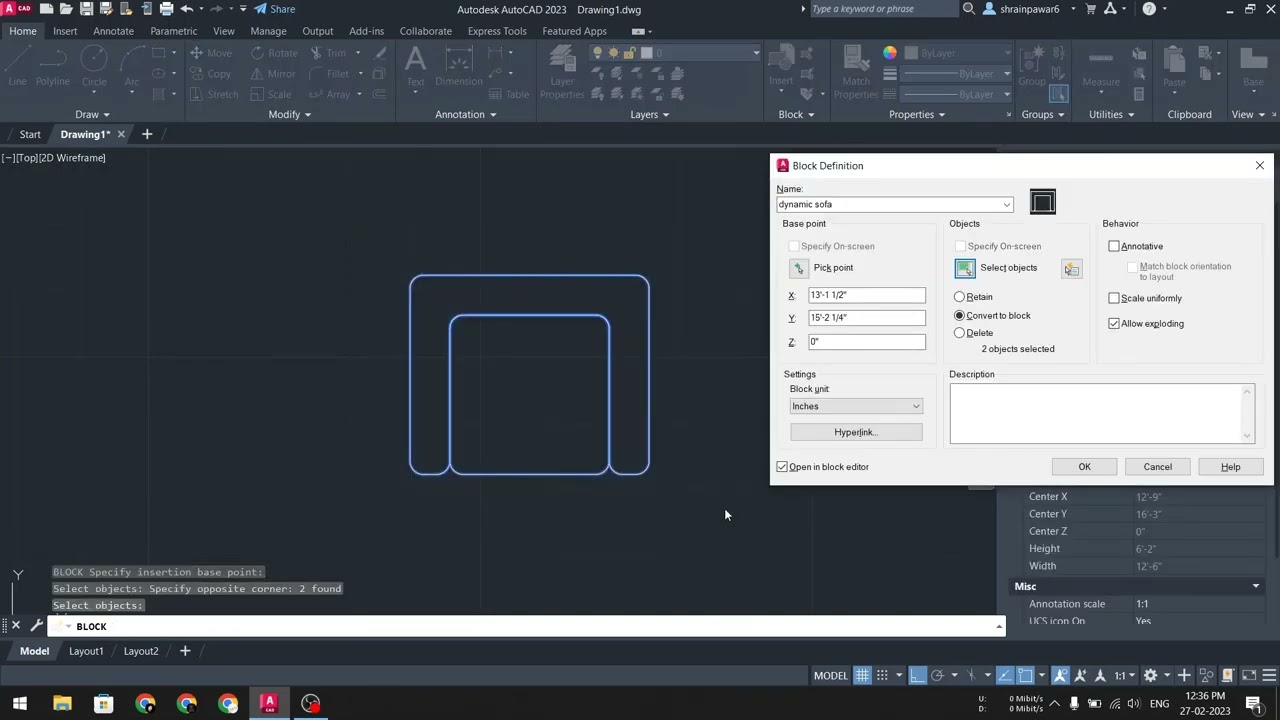Toggle object snap square icon
1280x720 pixels.
tap(1025, 675)
